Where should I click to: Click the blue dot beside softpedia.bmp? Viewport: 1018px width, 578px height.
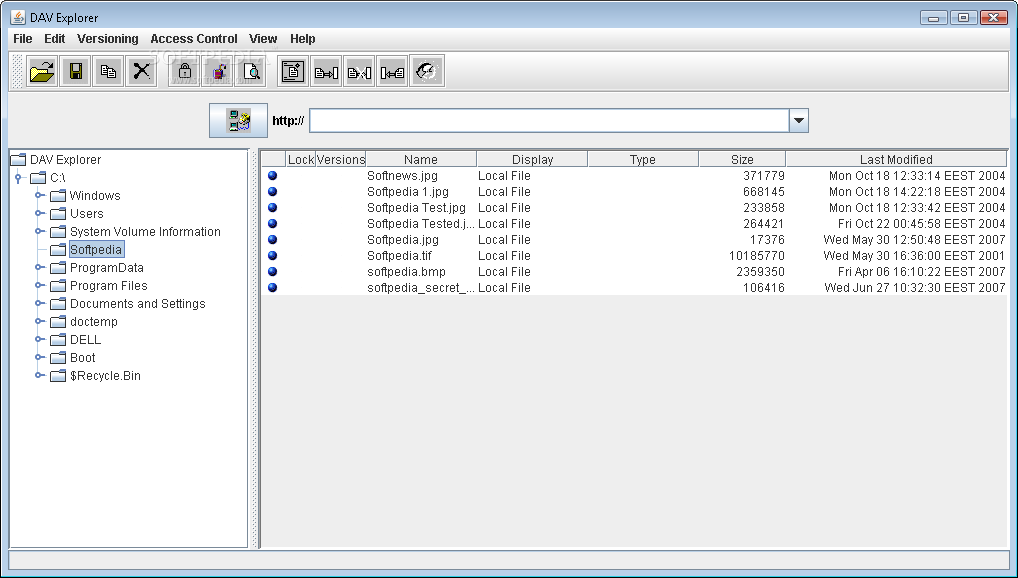[273, 271]
